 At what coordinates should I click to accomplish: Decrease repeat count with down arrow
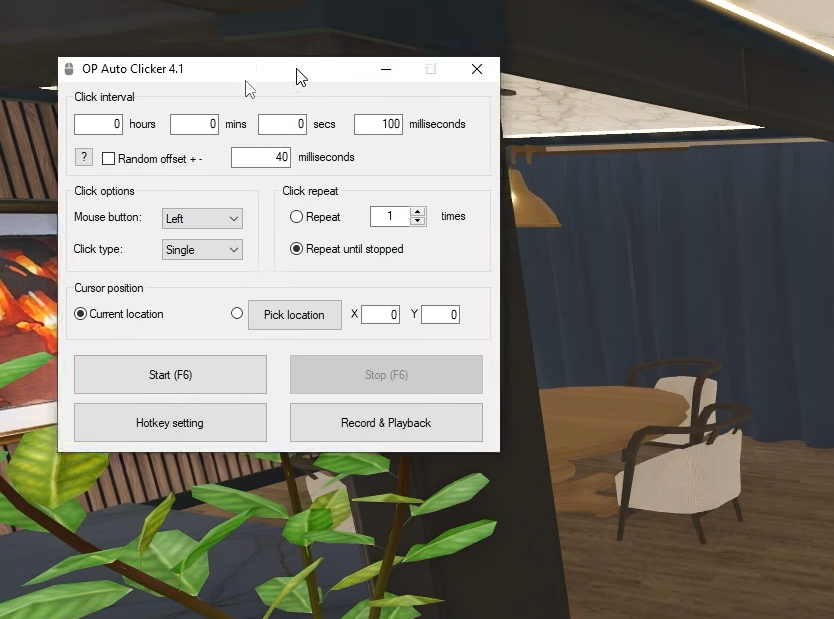[x=418, y=221]
